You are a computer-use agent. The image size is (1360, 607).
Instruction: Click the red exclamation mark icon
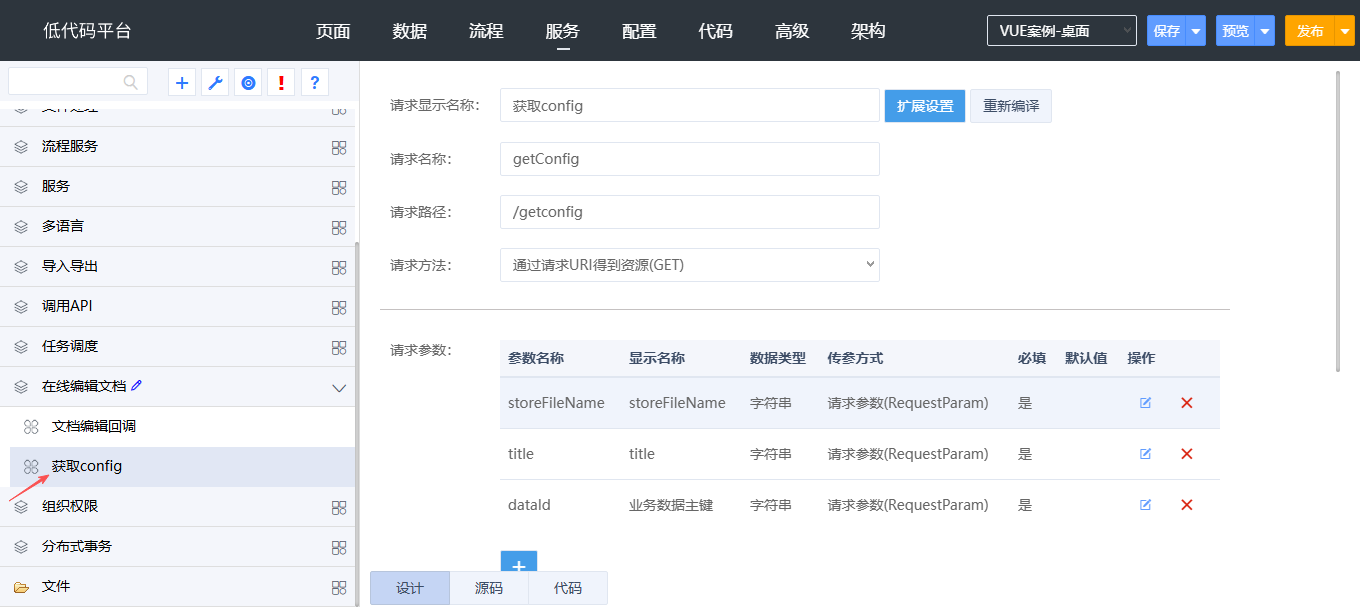(281, 83)
